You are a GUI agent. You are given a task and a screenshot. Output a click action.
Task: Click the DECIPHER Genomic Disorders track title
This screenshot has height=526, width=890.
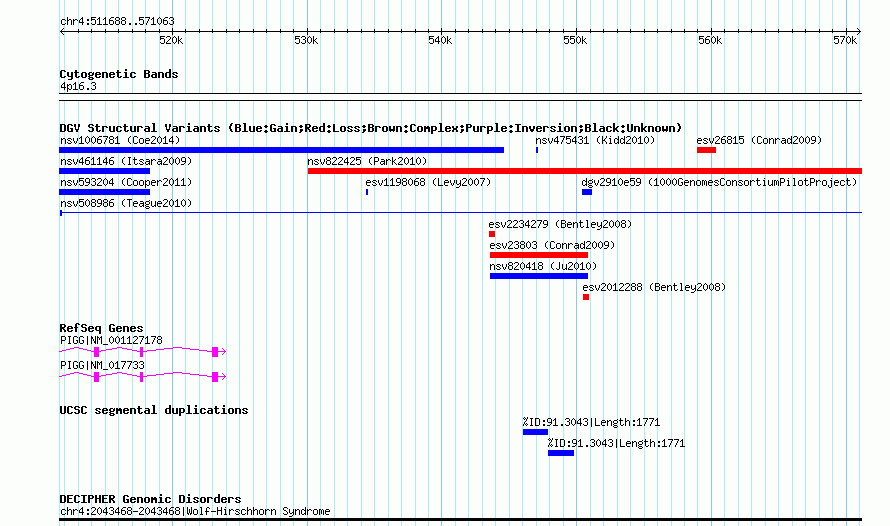(150, 499)
